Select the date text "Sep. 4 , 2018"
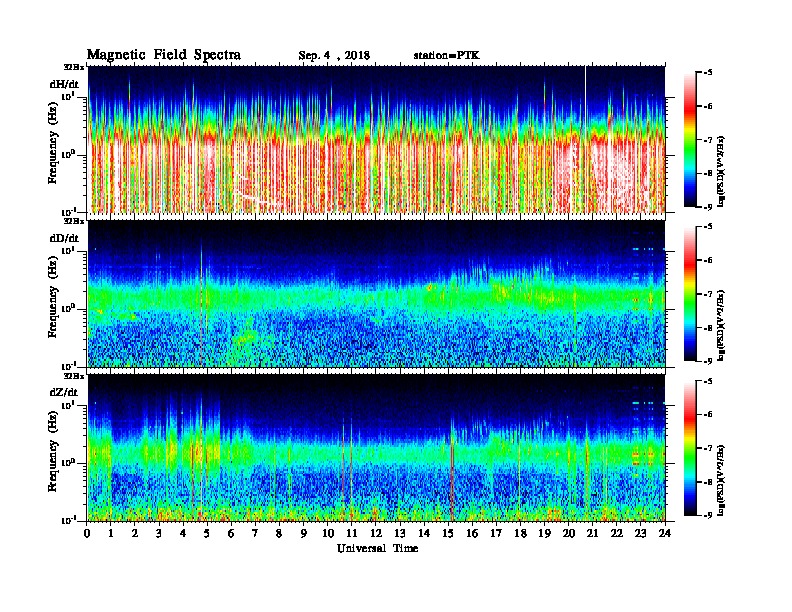Screen dimensions: 792x612 tap(334, 56)
